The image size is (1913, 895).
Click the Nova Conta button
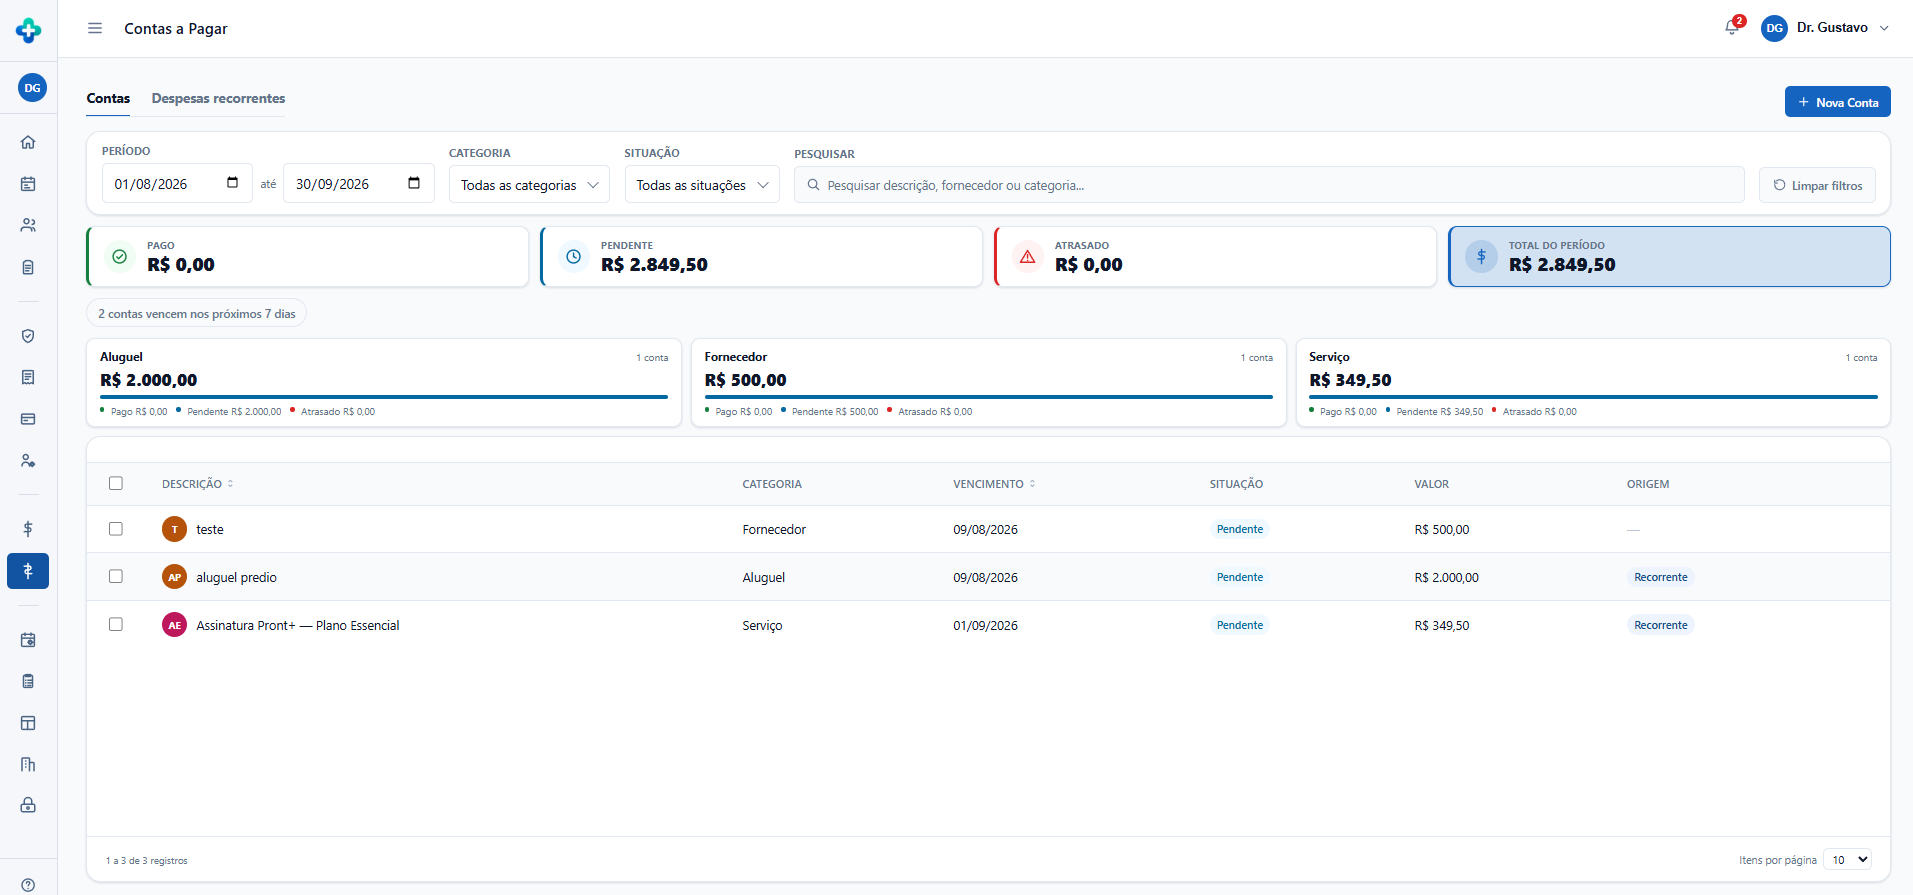pos(1837,102)
